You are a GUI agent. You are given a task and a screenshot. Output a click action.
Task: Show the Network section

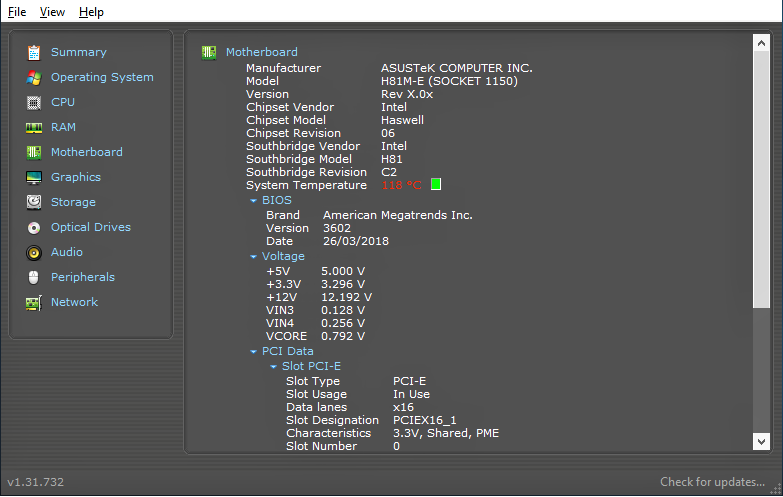click(x=74, y=302)
